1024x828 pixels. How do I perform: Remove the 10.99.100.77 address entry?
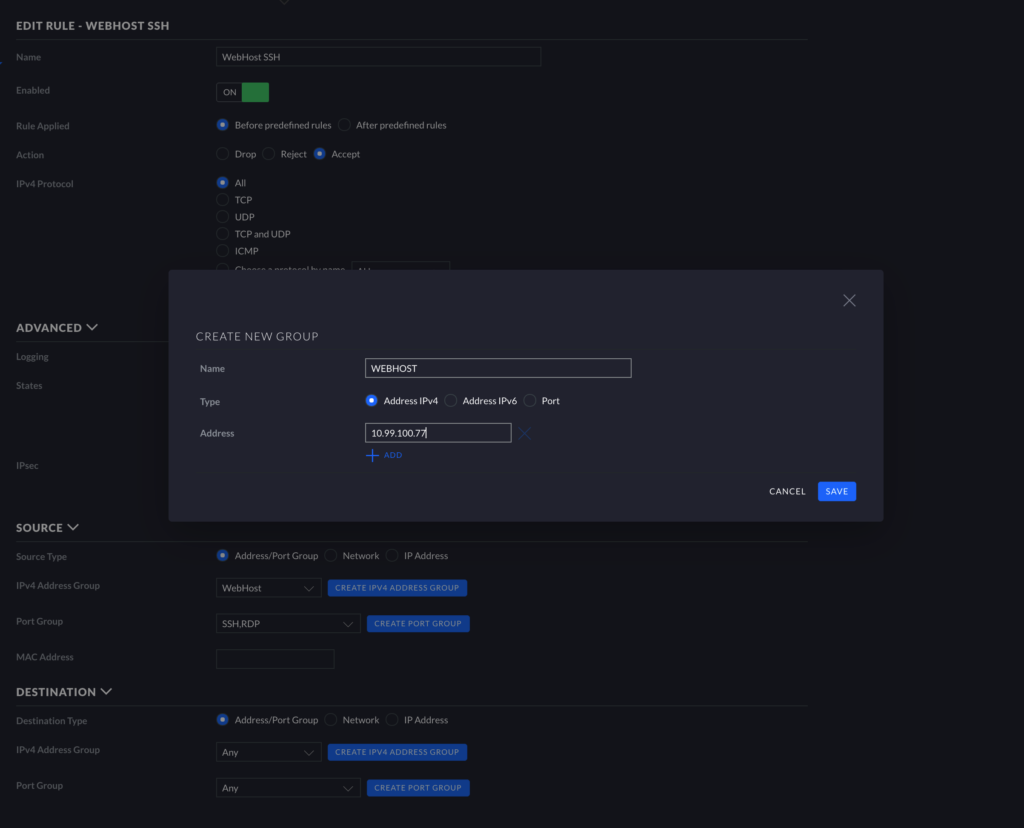pyautogui.click(x=524, y=433)
